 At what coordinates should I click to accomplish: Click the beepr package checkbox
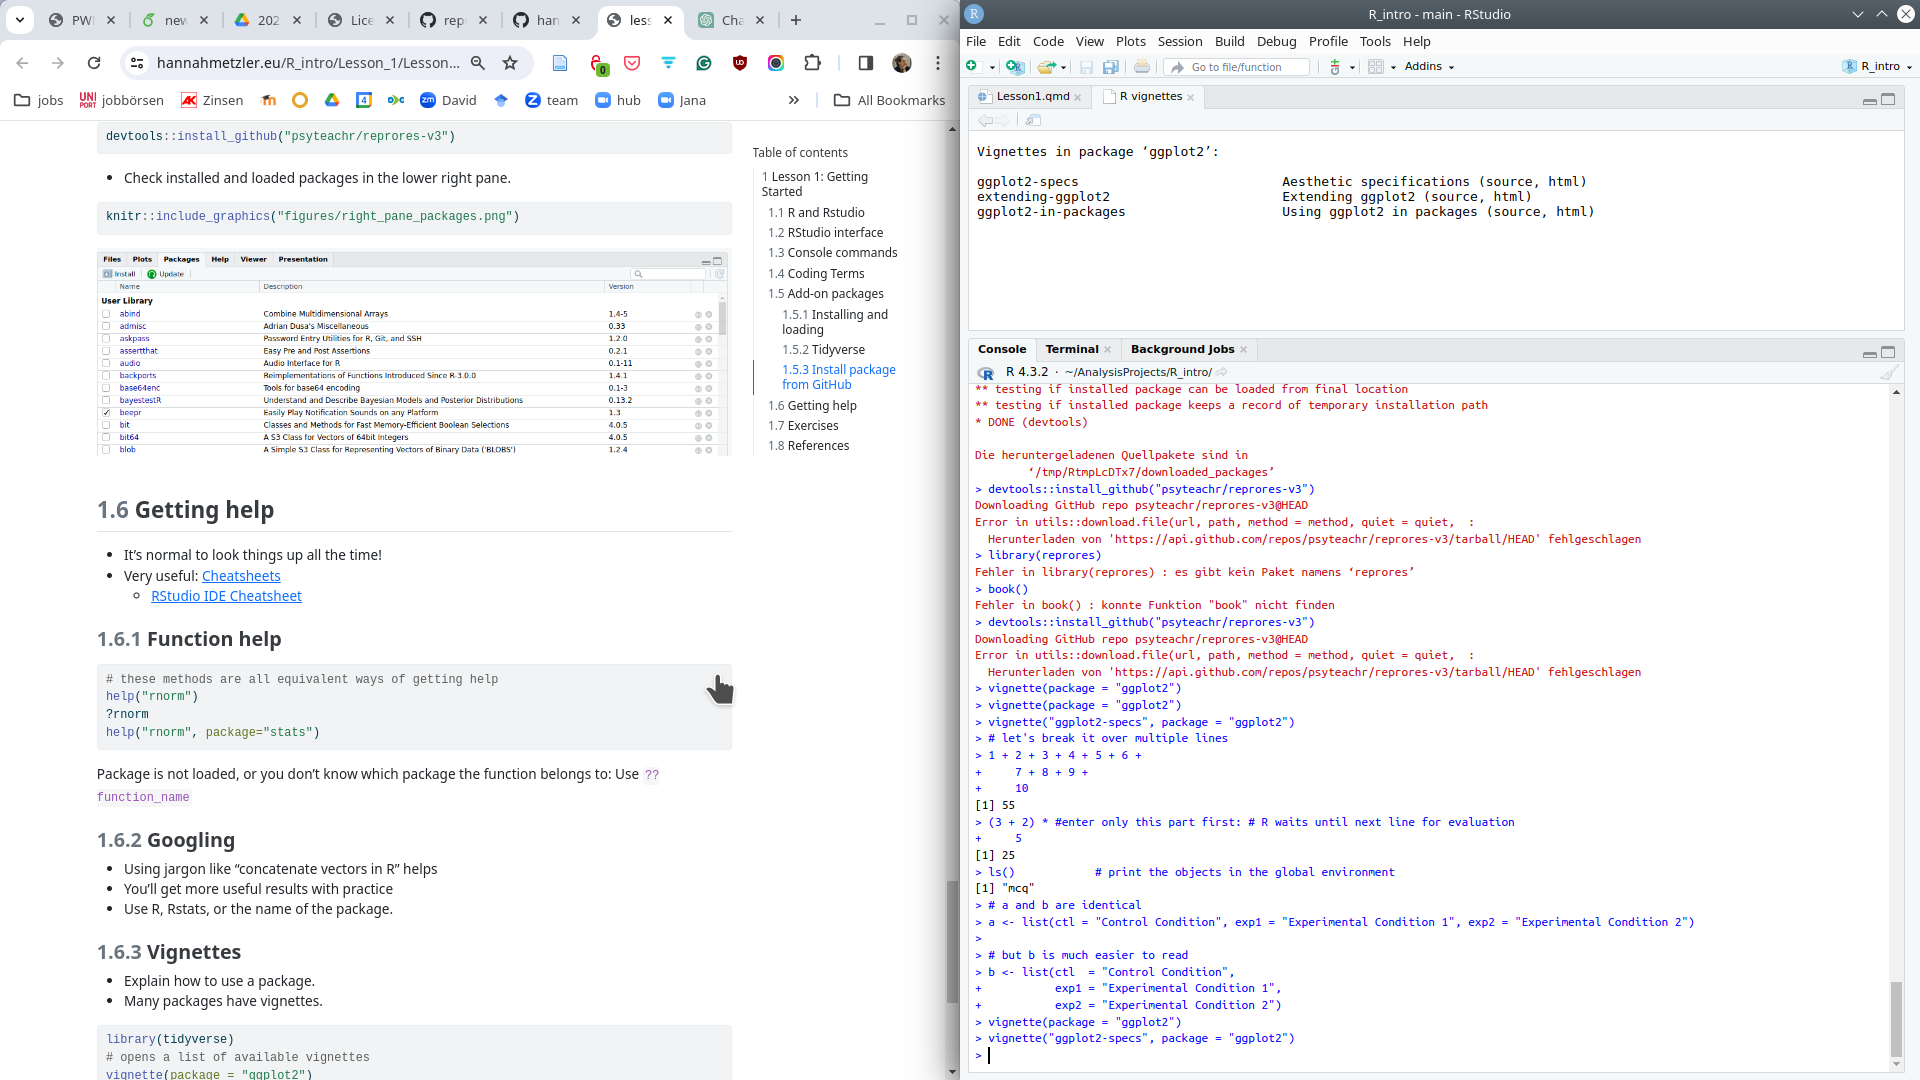[106, 413]
